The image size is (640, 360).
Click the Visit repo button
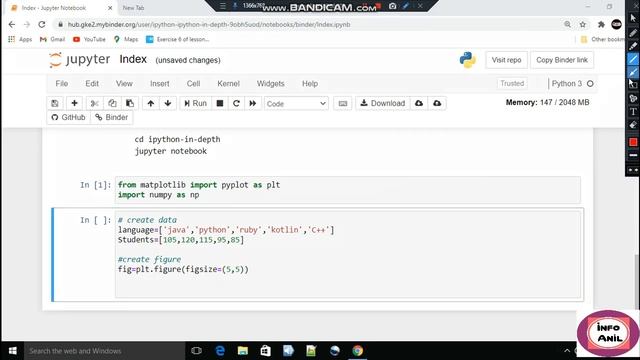point(506,60)
